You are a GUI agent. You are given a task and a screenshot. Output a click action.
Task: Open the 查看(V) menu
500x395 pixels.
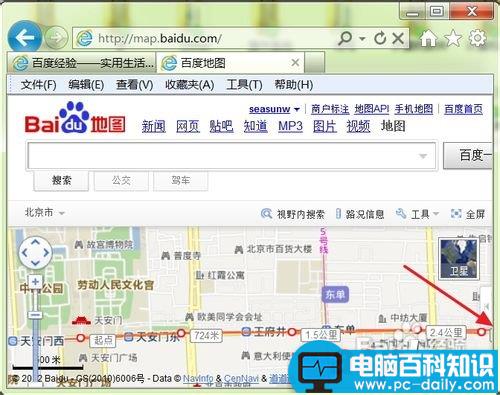(x=134, y=85)
